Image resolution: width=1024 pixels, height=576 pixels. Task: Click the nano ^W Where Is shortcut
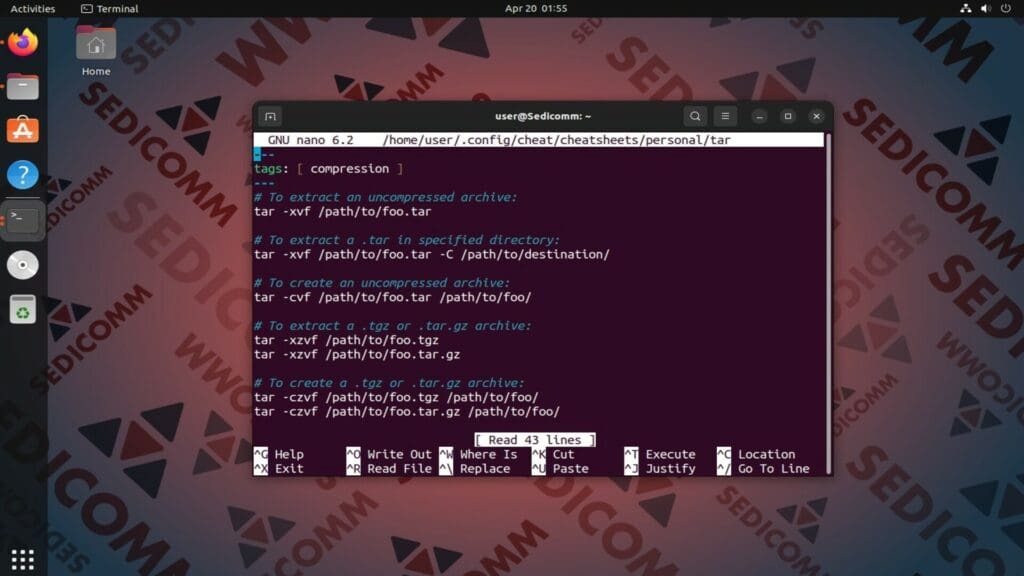tap(478, 455)
